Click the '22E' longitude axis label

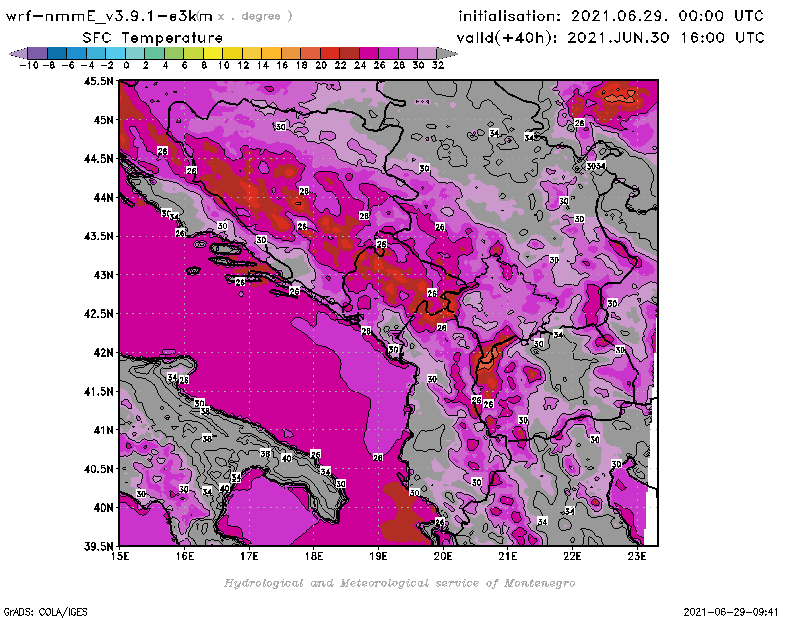click(x=572, y=556)
